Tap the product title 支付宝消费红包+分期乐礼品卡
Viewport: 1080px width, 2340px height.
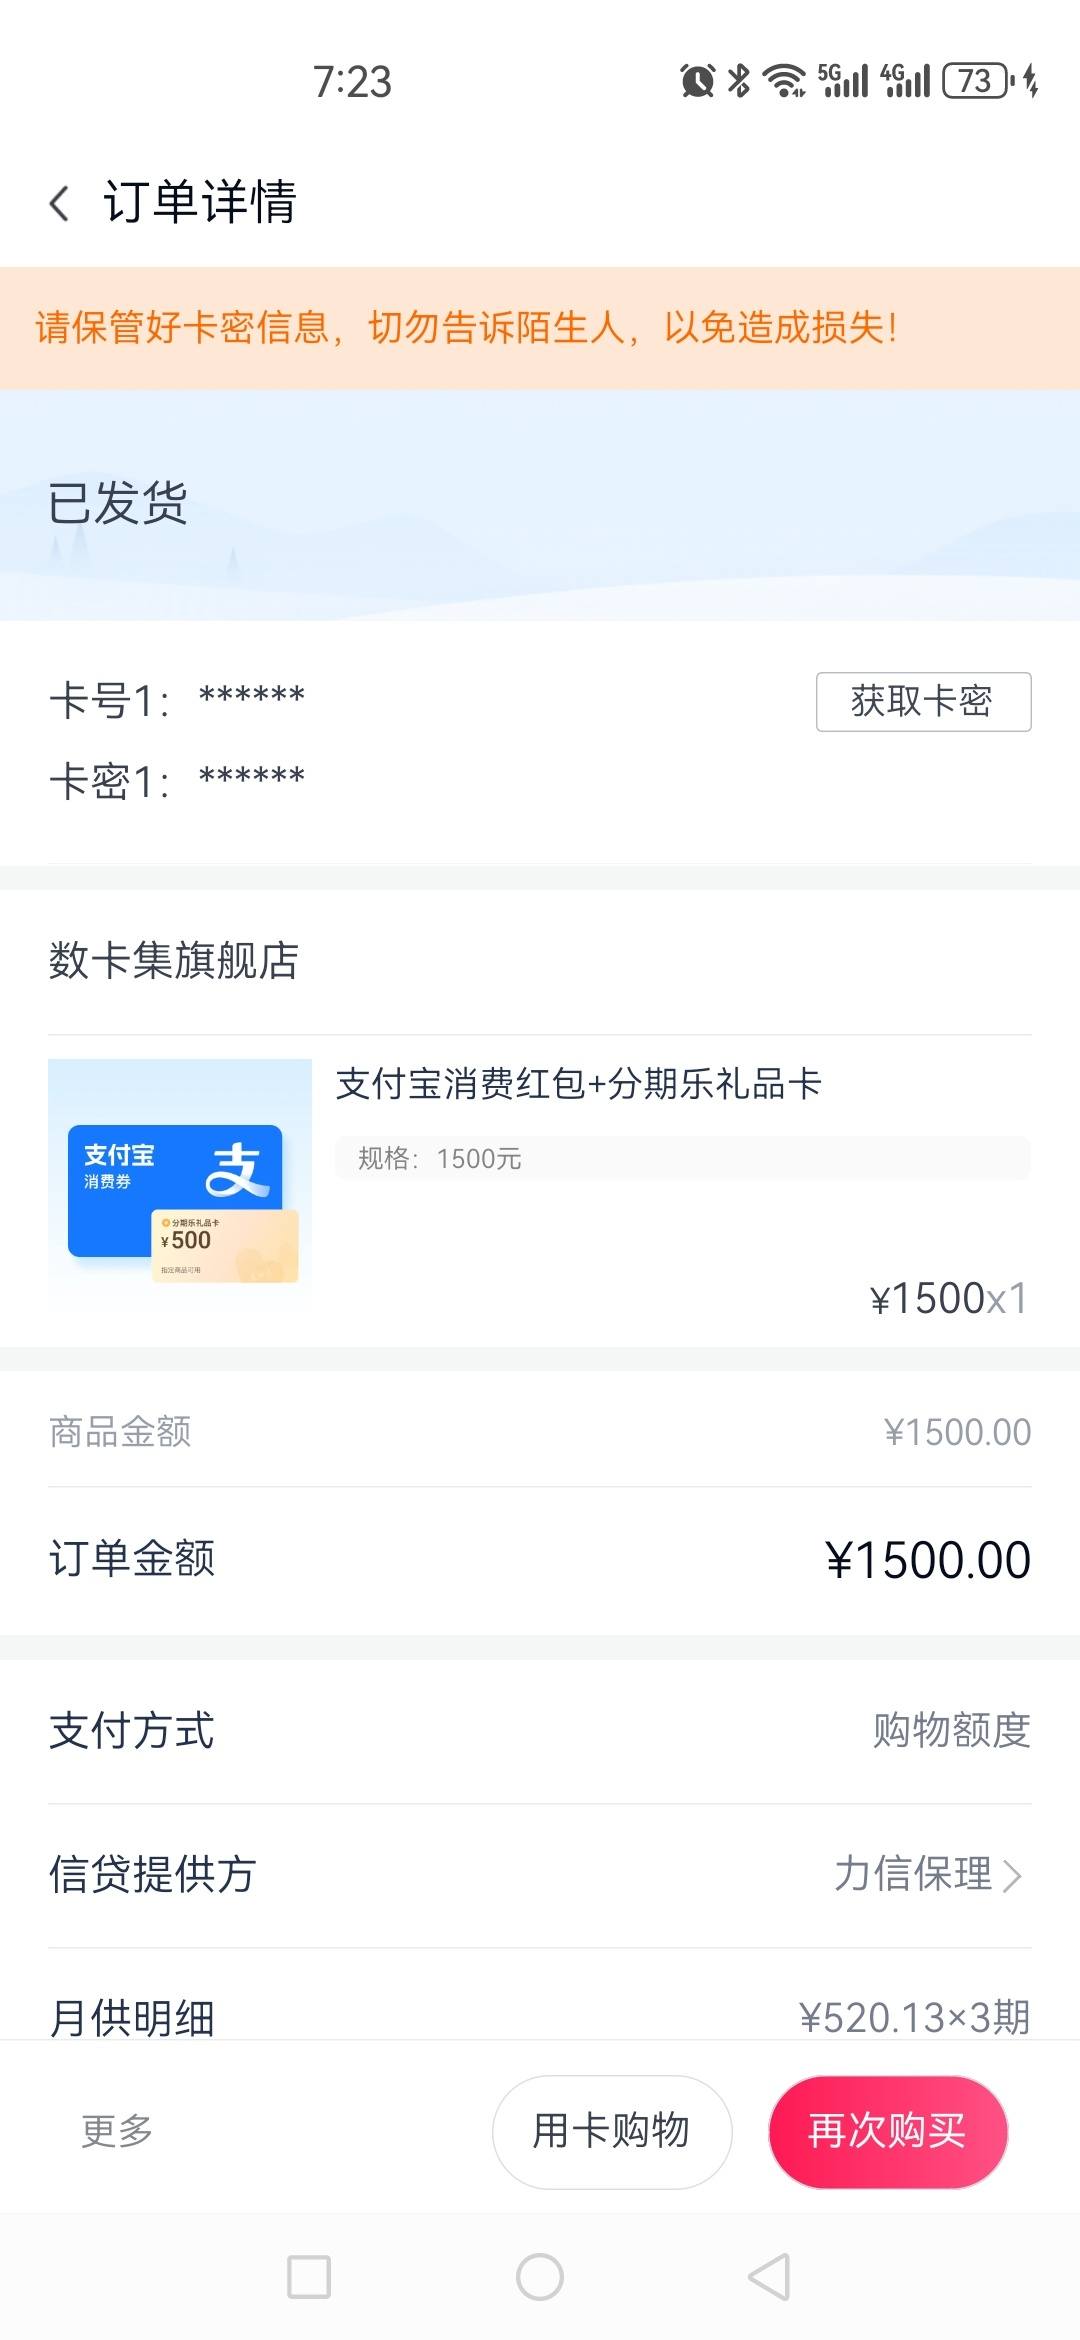579,1084
